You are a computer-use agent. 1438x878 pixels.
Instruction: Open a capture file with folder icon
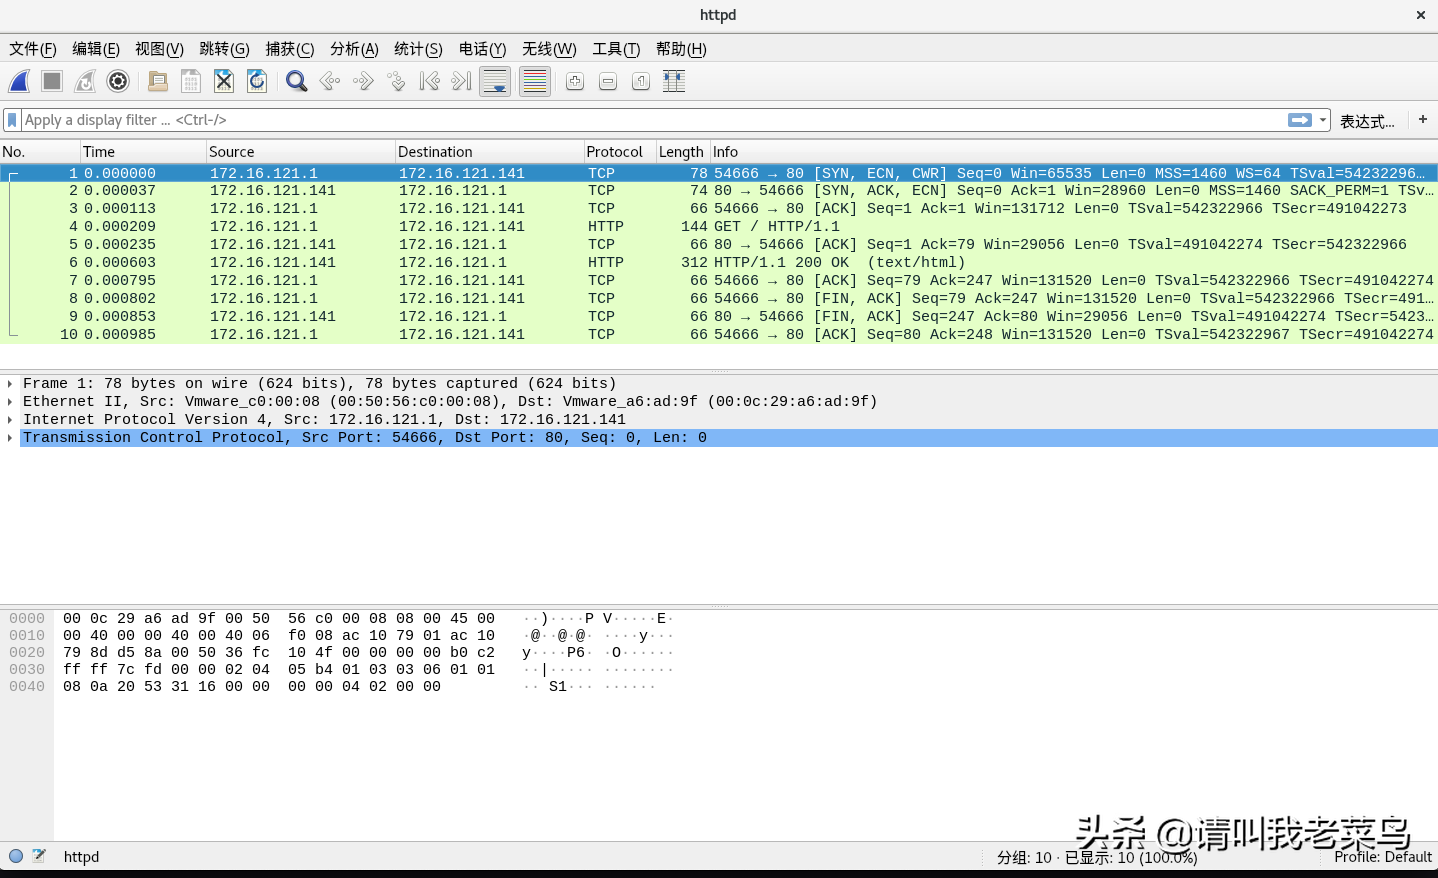[x=157, y=82]
